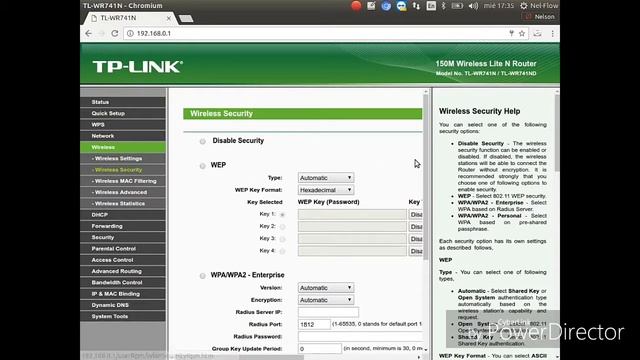Open the Dynamic DNS menu item
640x360 pixels.
tap(123, 305)
